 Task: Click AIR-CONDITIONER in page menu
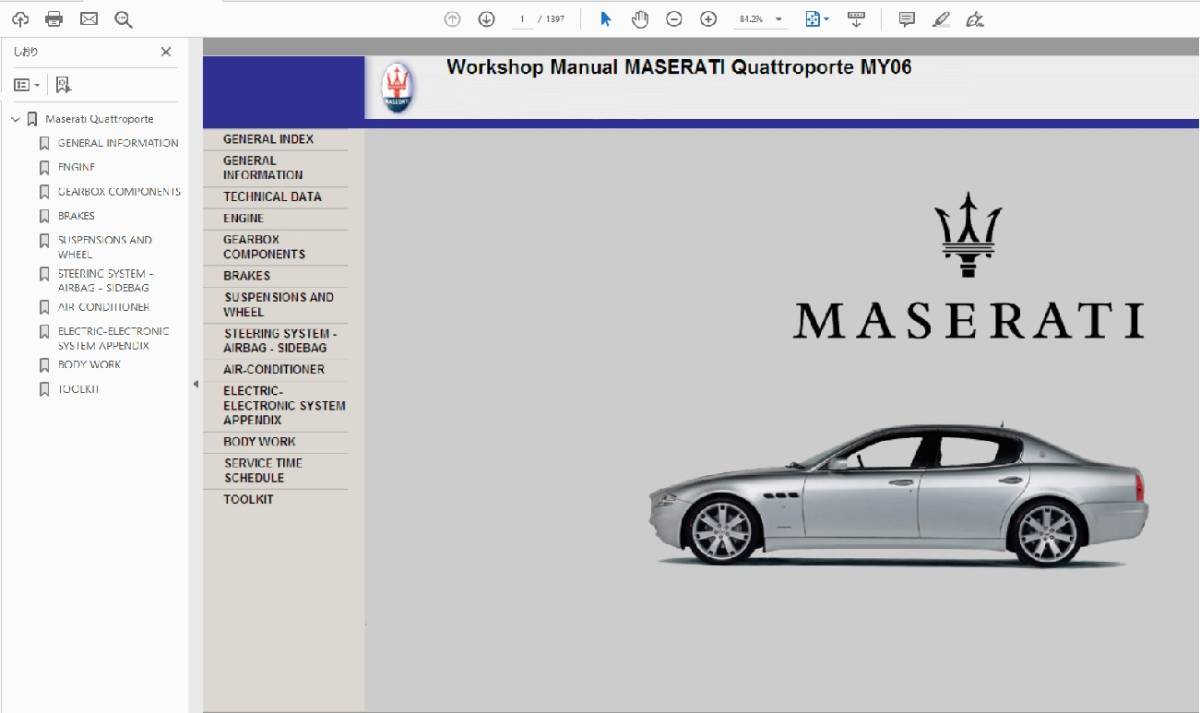tap(273, 369)
